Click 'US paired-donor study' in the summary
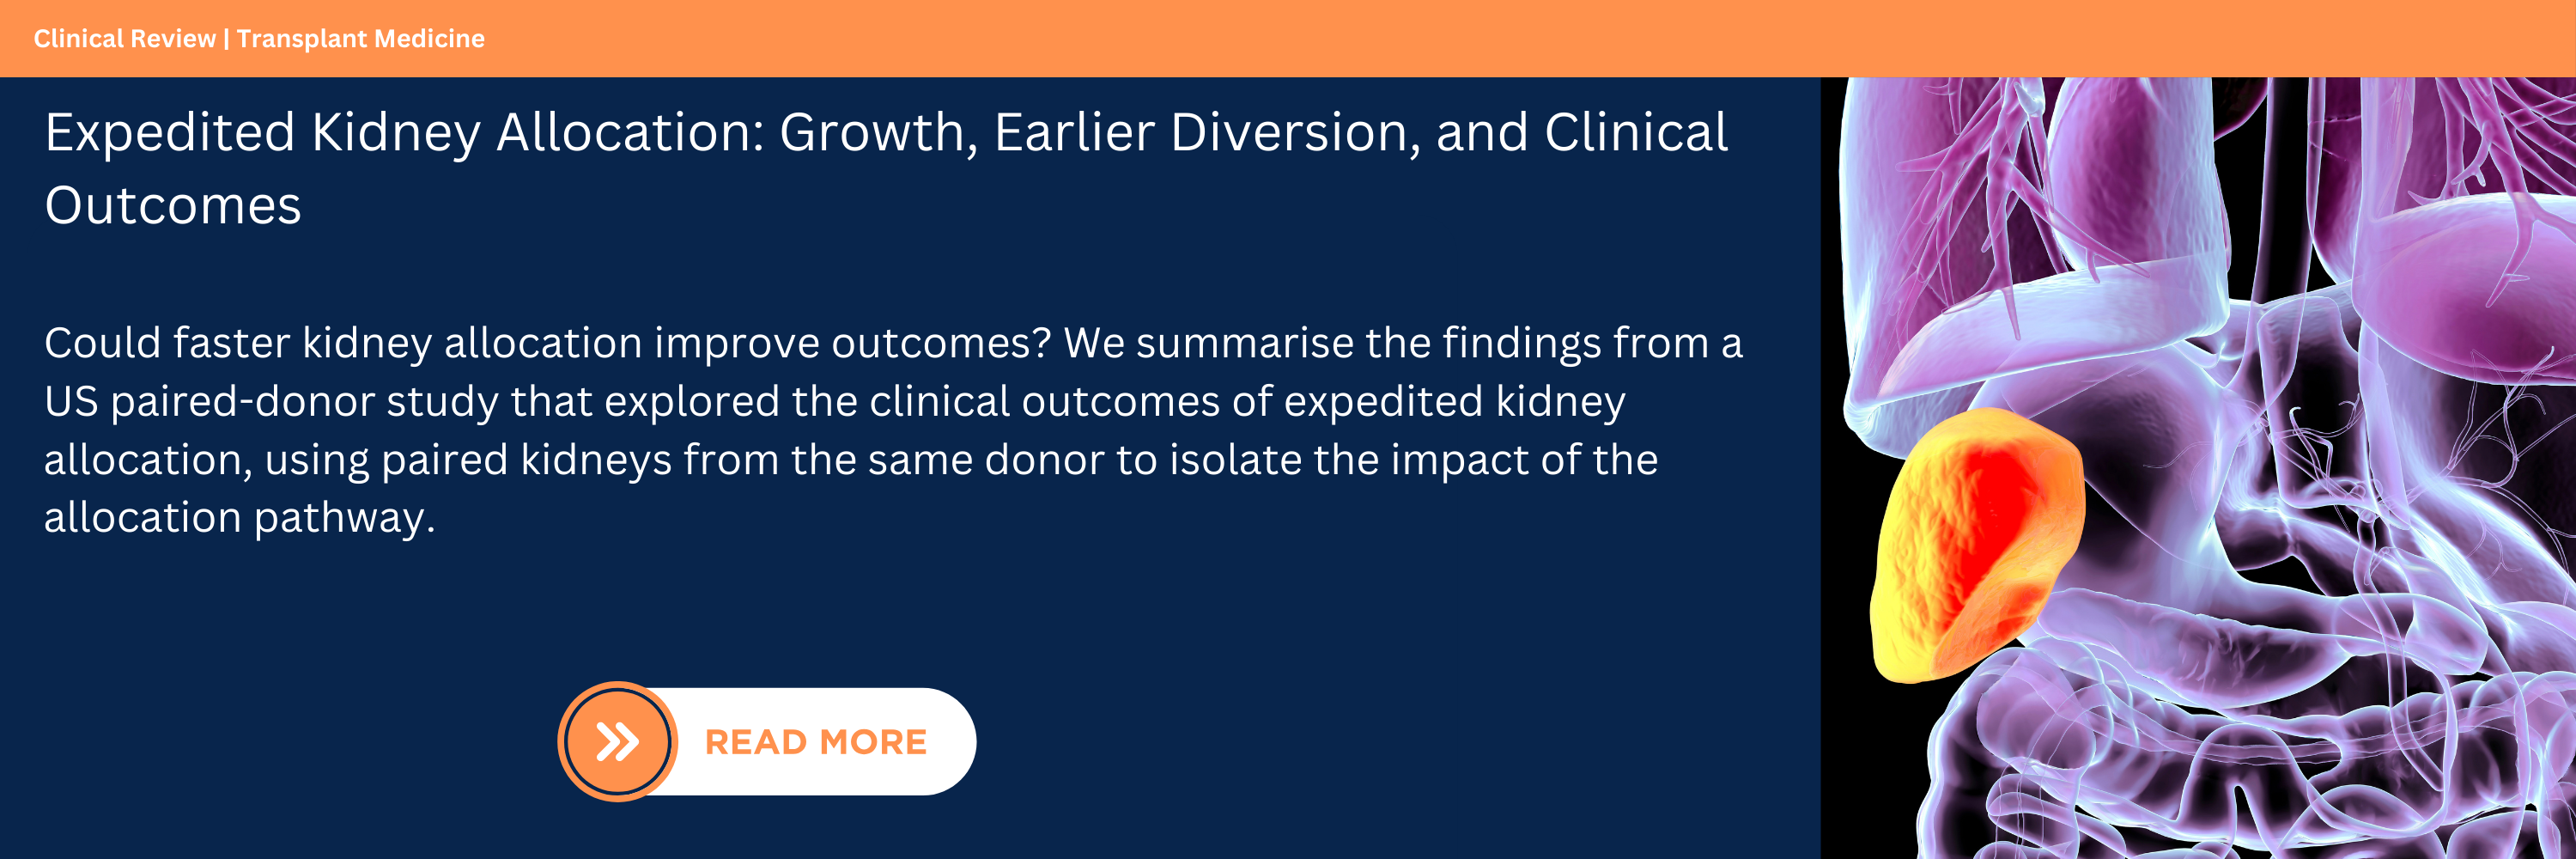This screenshot has width=2576, height=859. click(x=271, y=402)
